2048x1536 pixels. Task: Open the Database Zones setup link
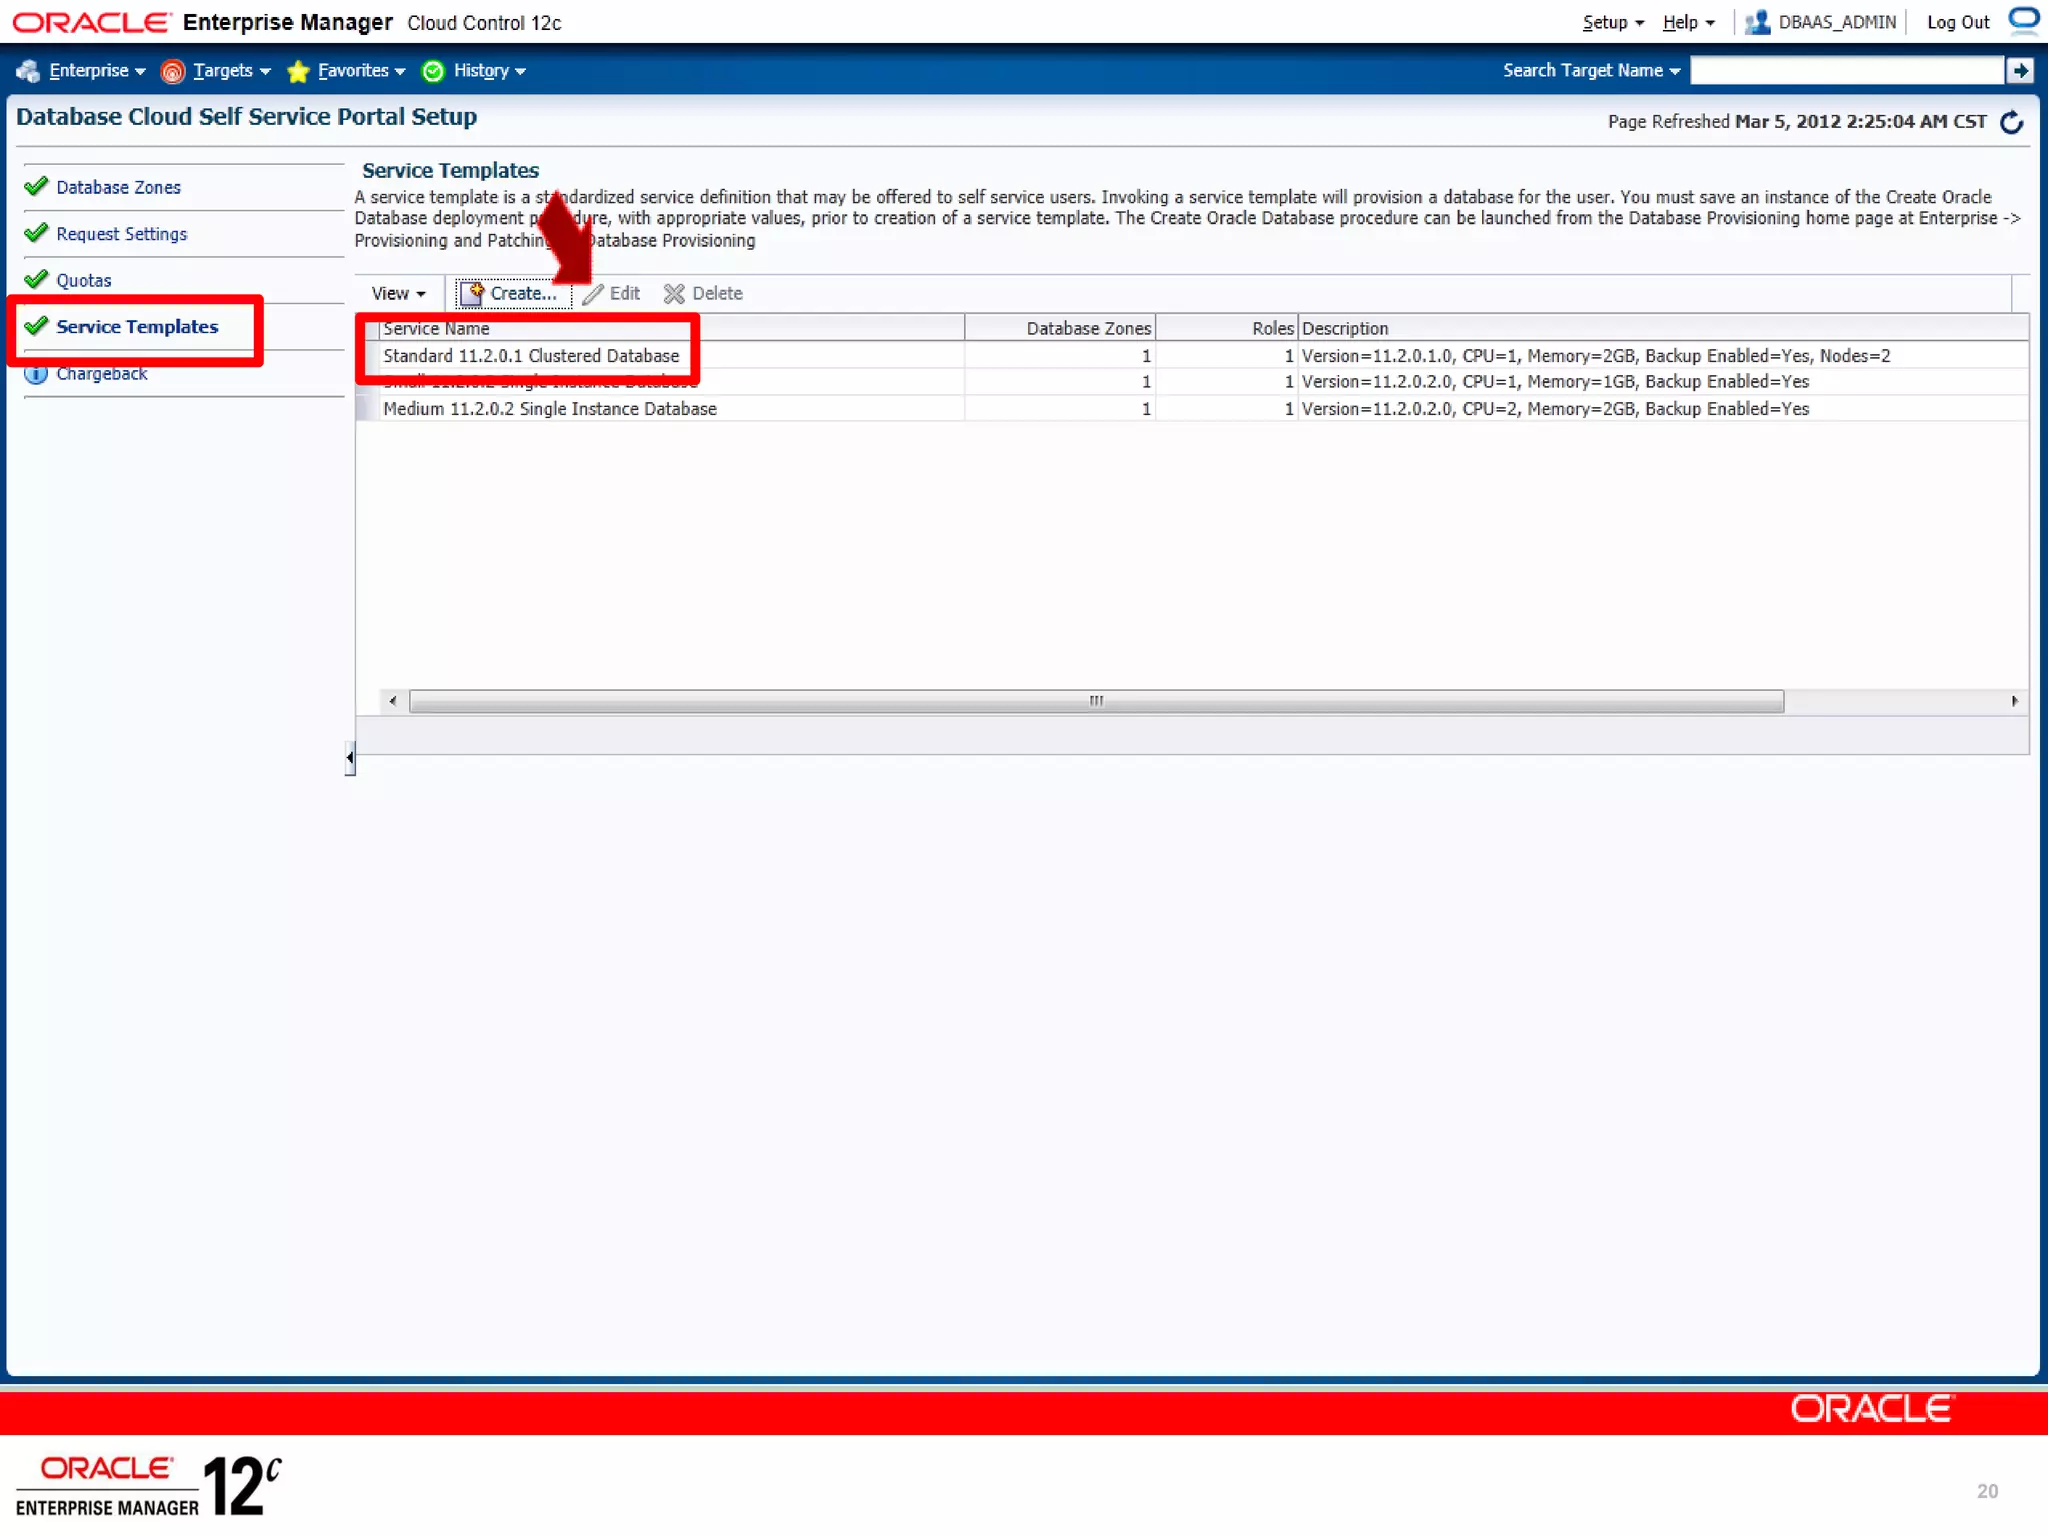pyautogui.click(x=118, y=187)
